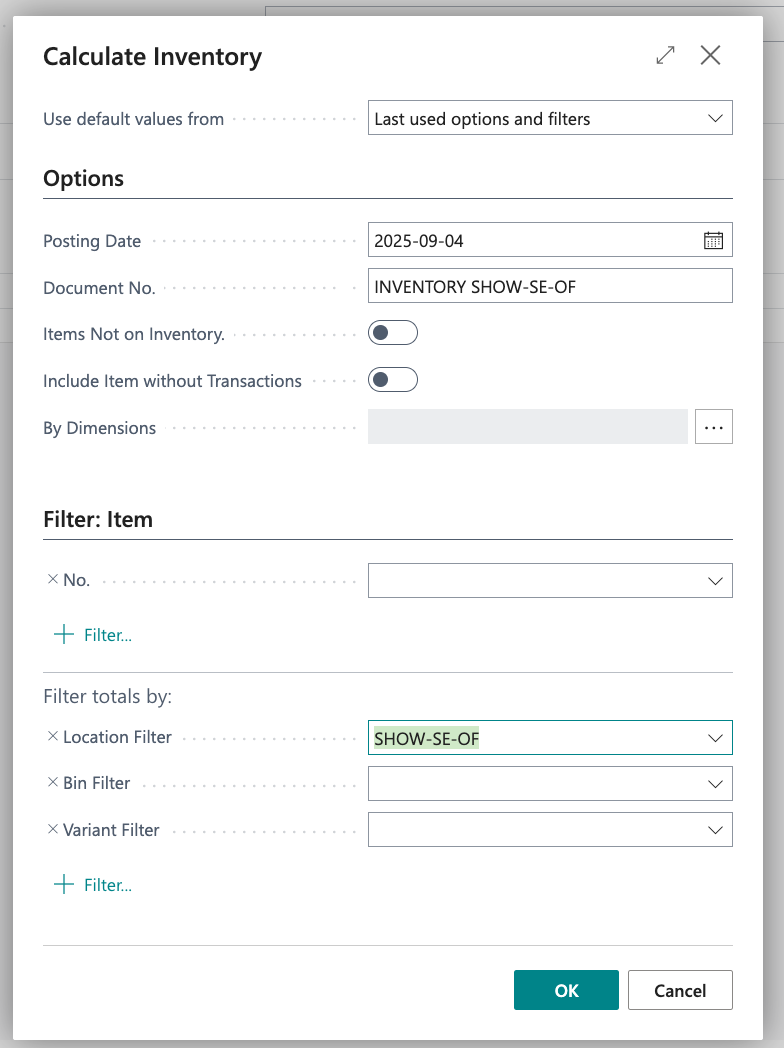Remove the Variant Filter with X
This screenshot has height=1048, width=784.
[53, 830]
